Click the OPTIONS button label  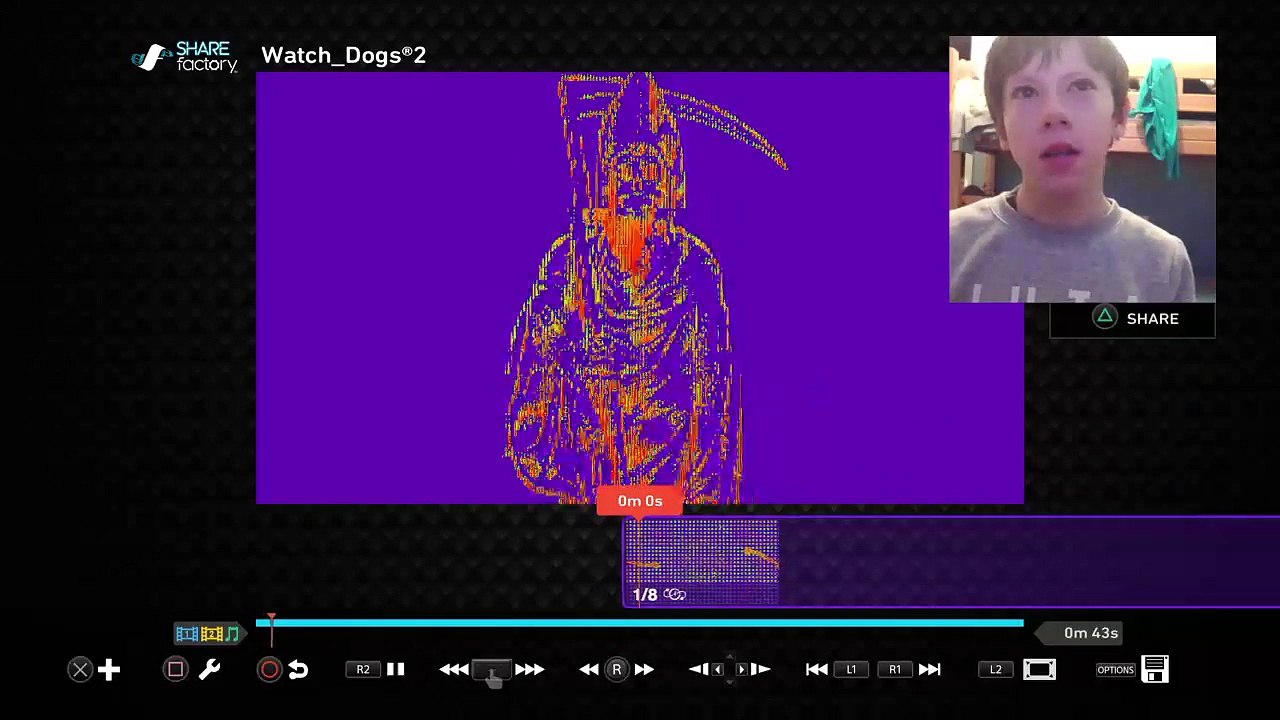1115,669
